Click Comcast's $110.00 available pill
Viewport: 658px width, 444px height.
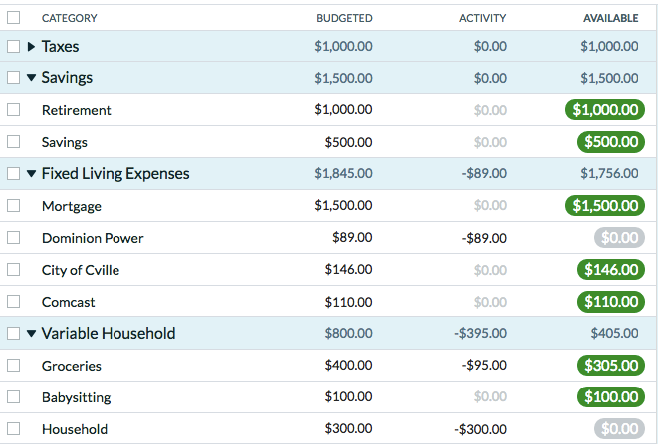click(x=610, y=302)
